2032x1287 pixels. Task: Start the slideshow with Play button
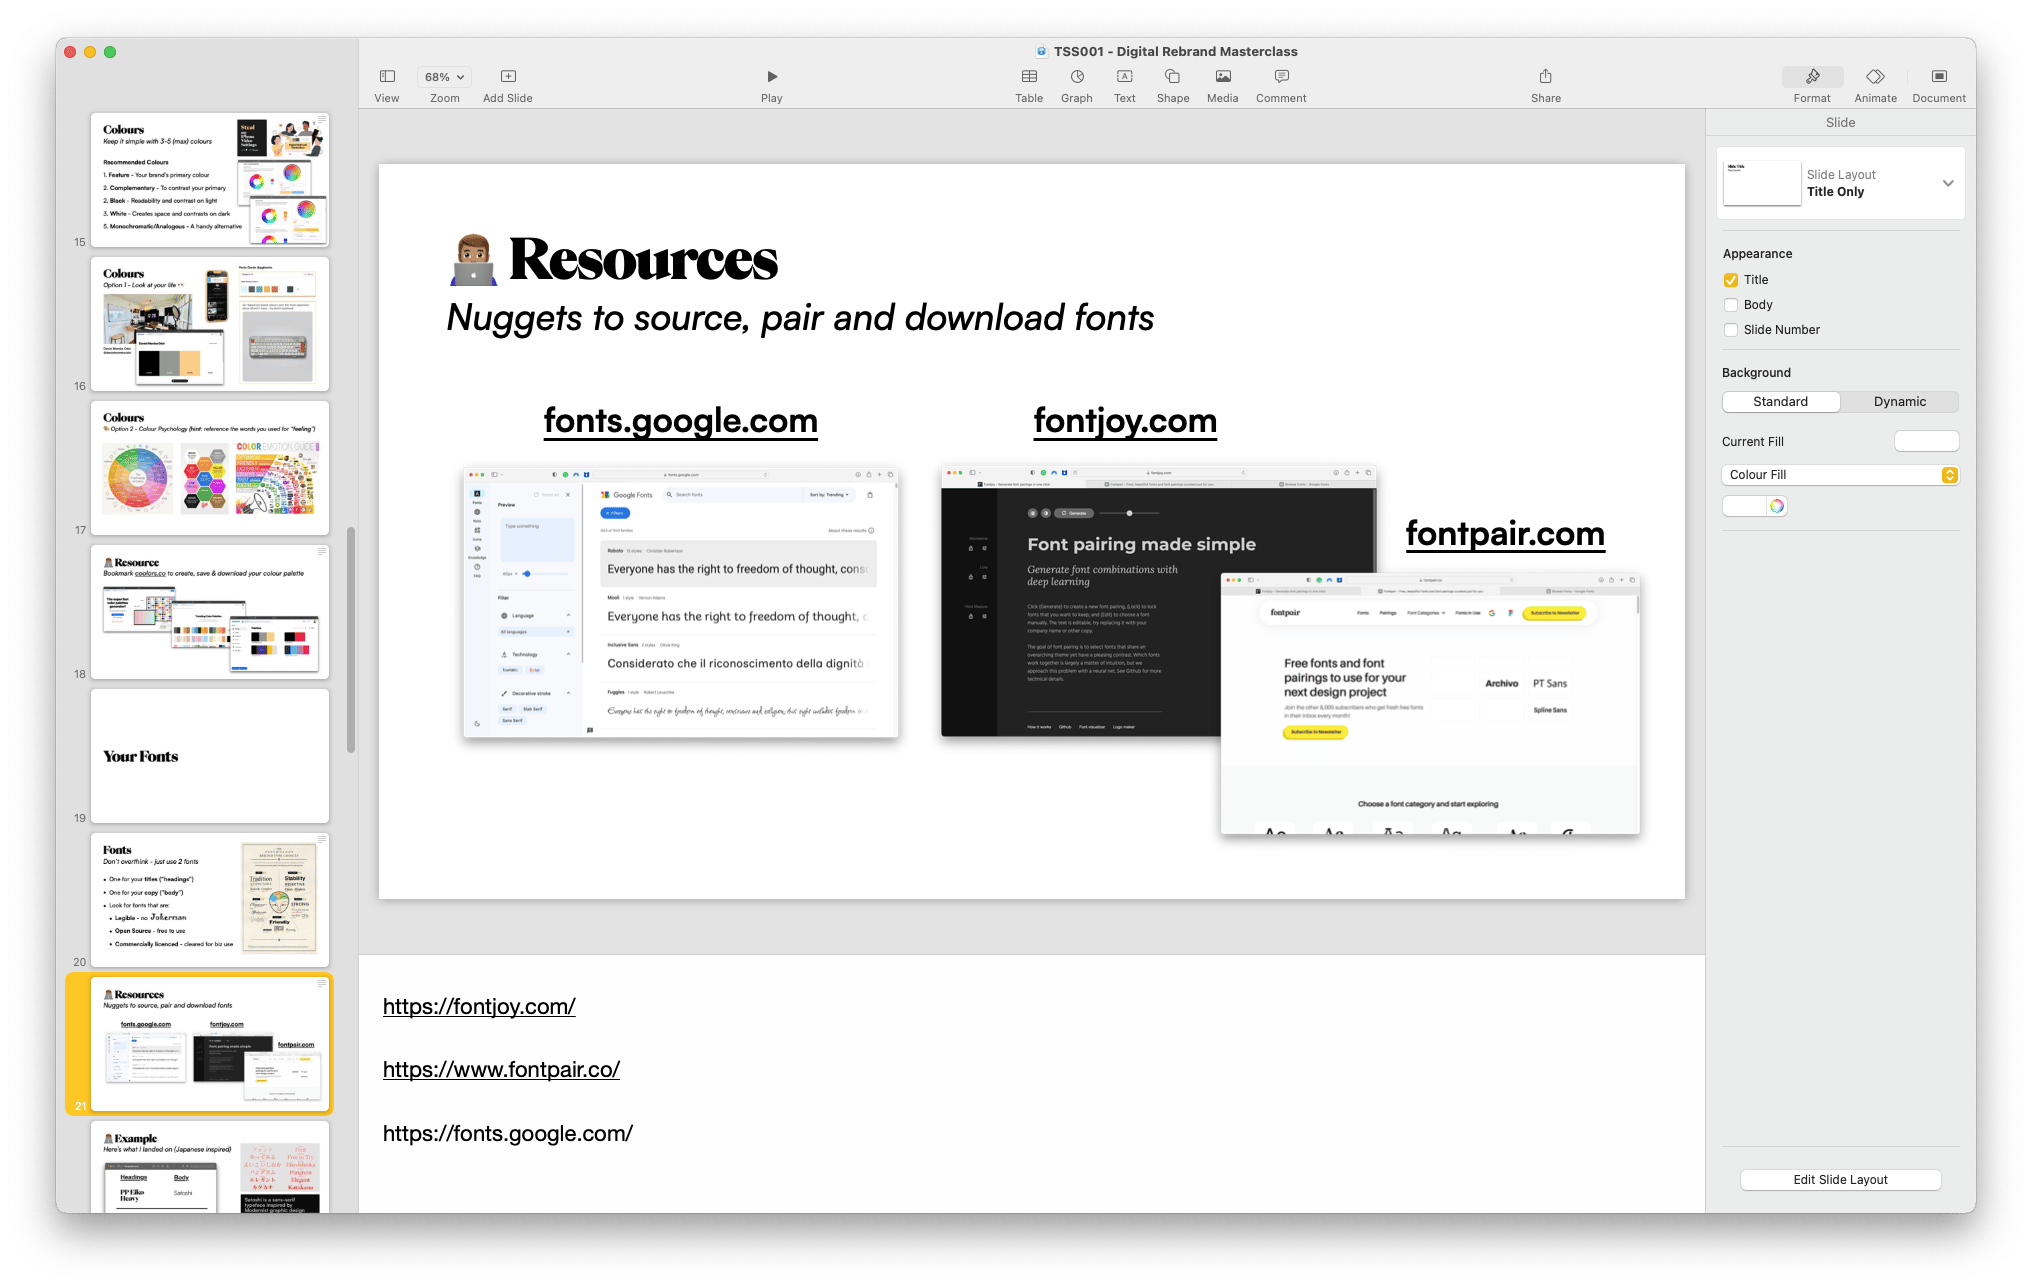click(x=772, y=77)
